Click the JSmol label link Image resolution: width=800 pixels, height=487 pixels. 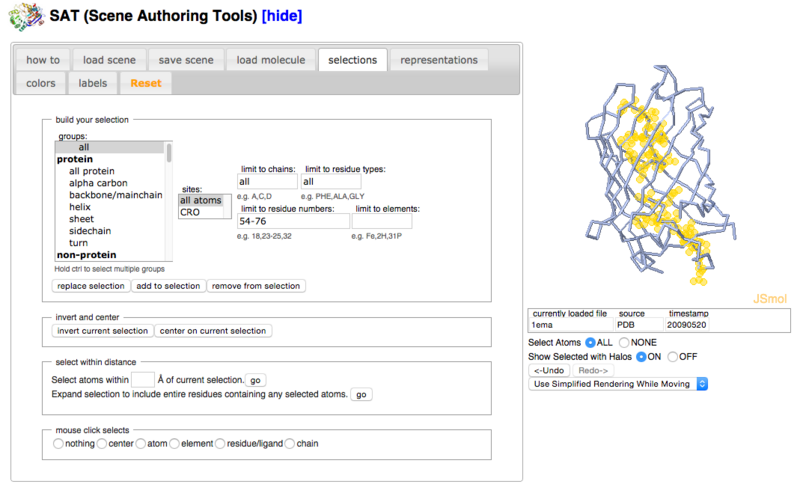[x=773, y=298]
